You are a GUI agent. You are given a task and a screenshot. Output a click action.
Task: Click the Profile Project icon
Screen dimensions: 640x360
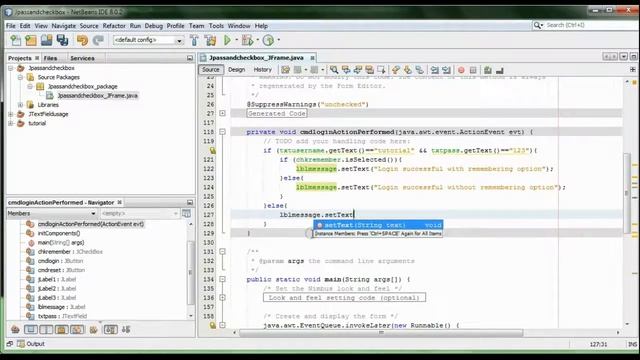(268, 40)
